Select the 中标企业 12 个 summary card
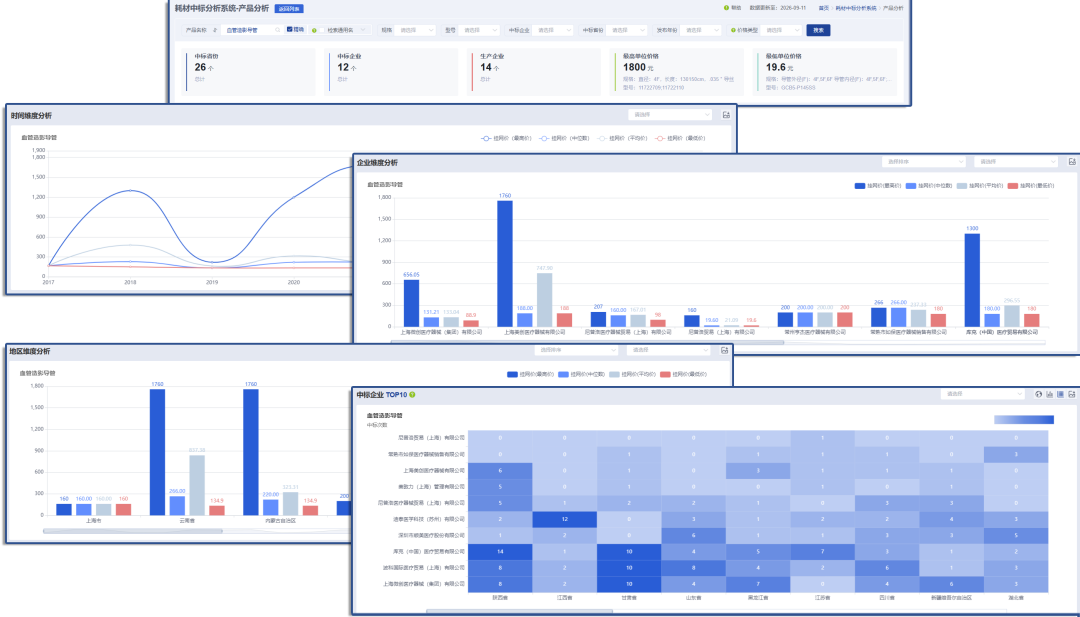This screenshot has width=1080, height=617. tap(391, 71)
